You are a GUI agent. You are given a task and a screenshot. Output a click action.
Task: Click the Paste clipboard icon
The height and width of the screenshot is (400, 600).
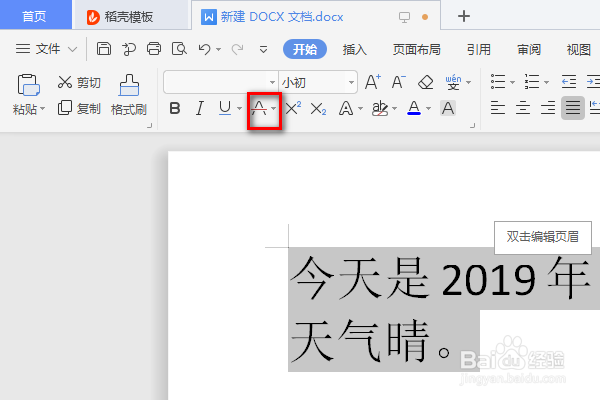pyautogui.click(x=28, y=85)
